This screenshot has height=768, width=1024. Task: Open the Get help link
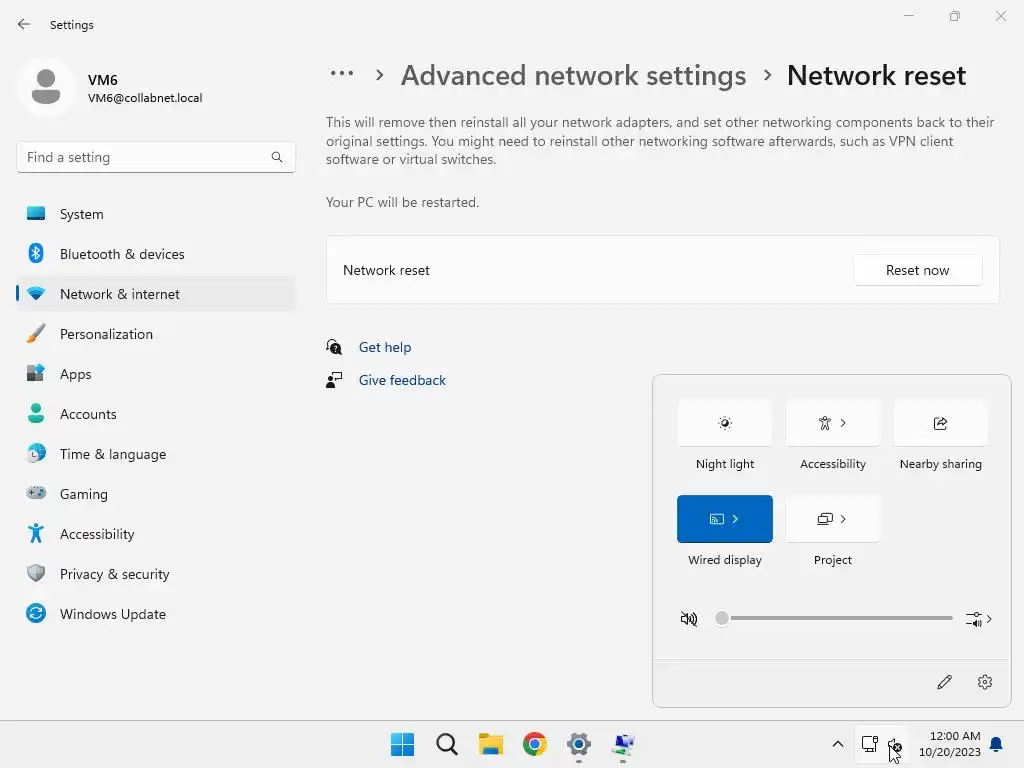coord(385,347)
